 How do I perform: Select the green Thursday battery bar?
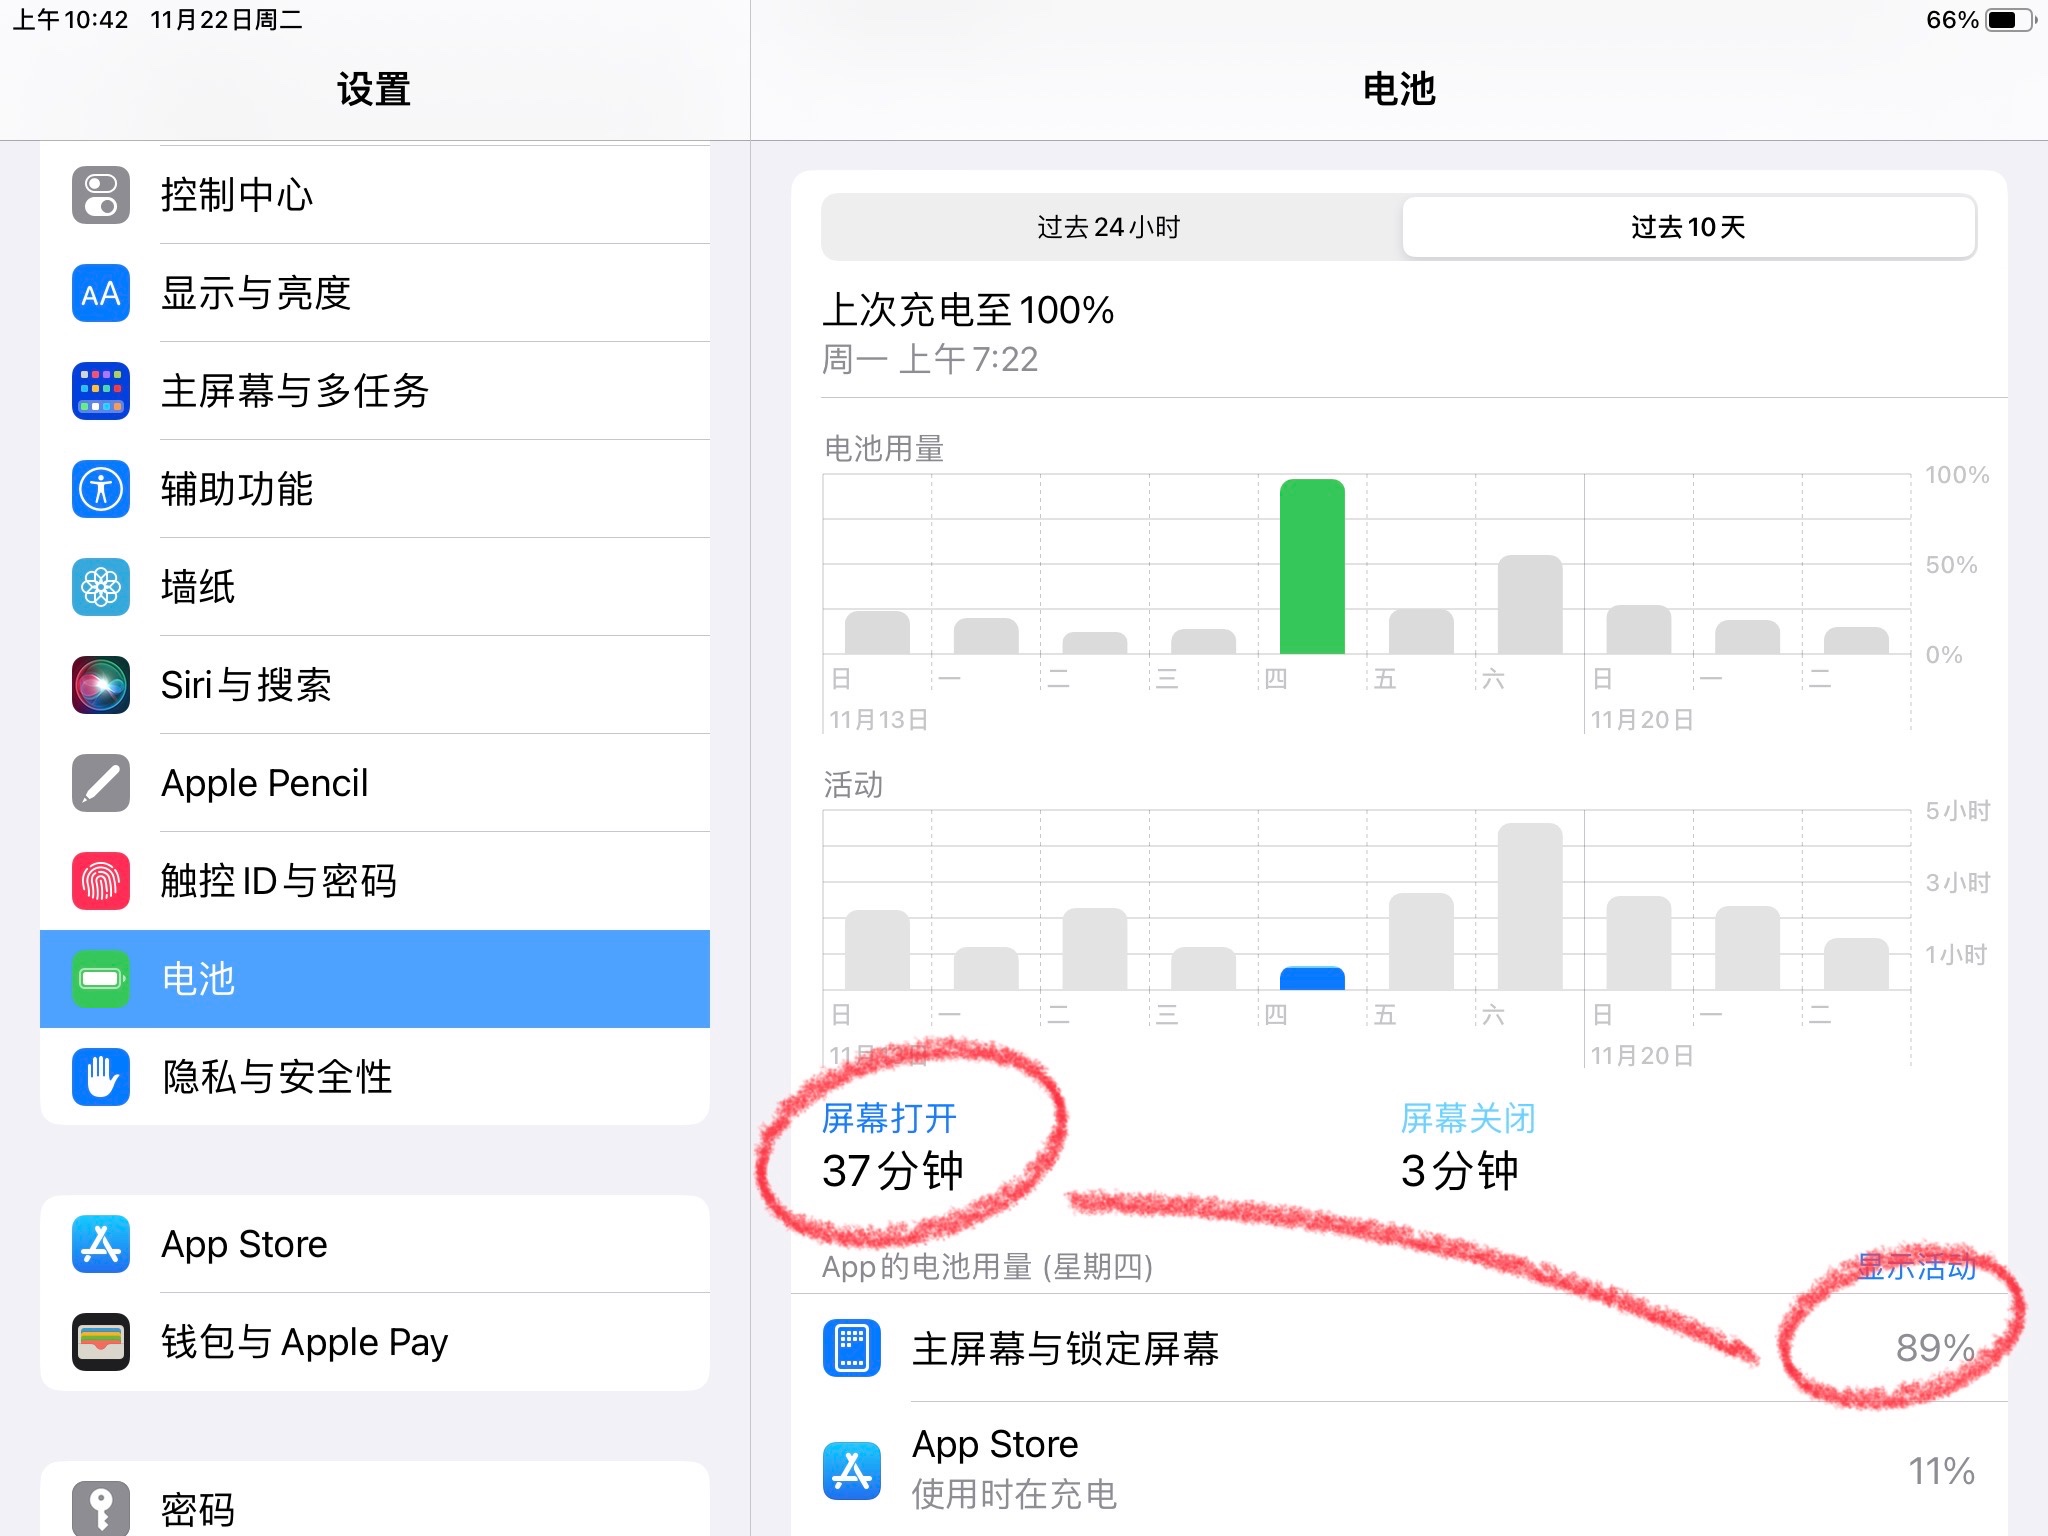[x=1312, y=567]
